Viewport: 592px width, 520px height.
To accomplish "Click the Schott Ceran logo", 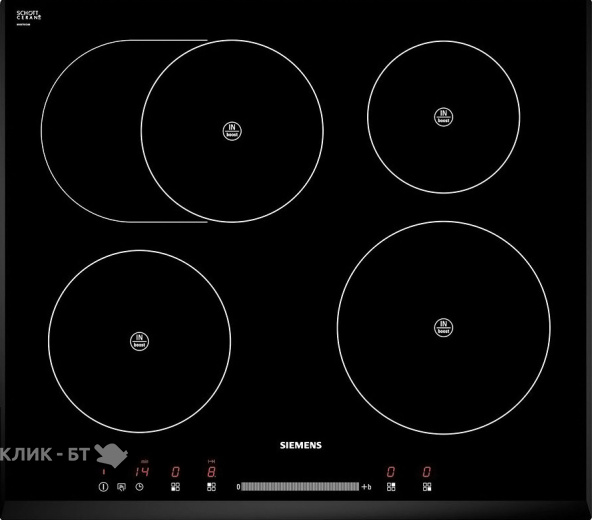I will (29, 16).
